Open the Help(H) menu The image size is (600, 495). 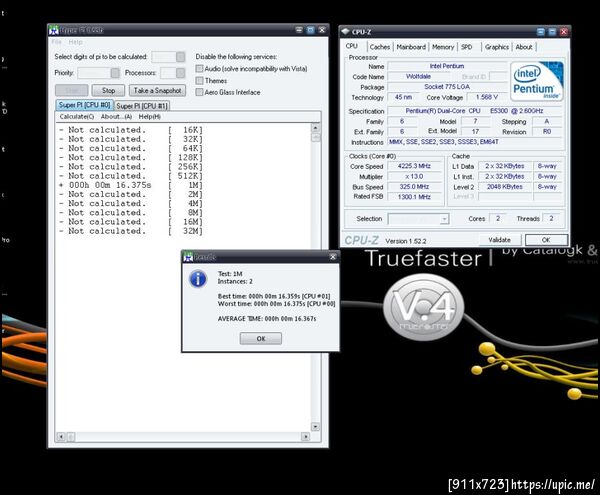tap(150, 116)
